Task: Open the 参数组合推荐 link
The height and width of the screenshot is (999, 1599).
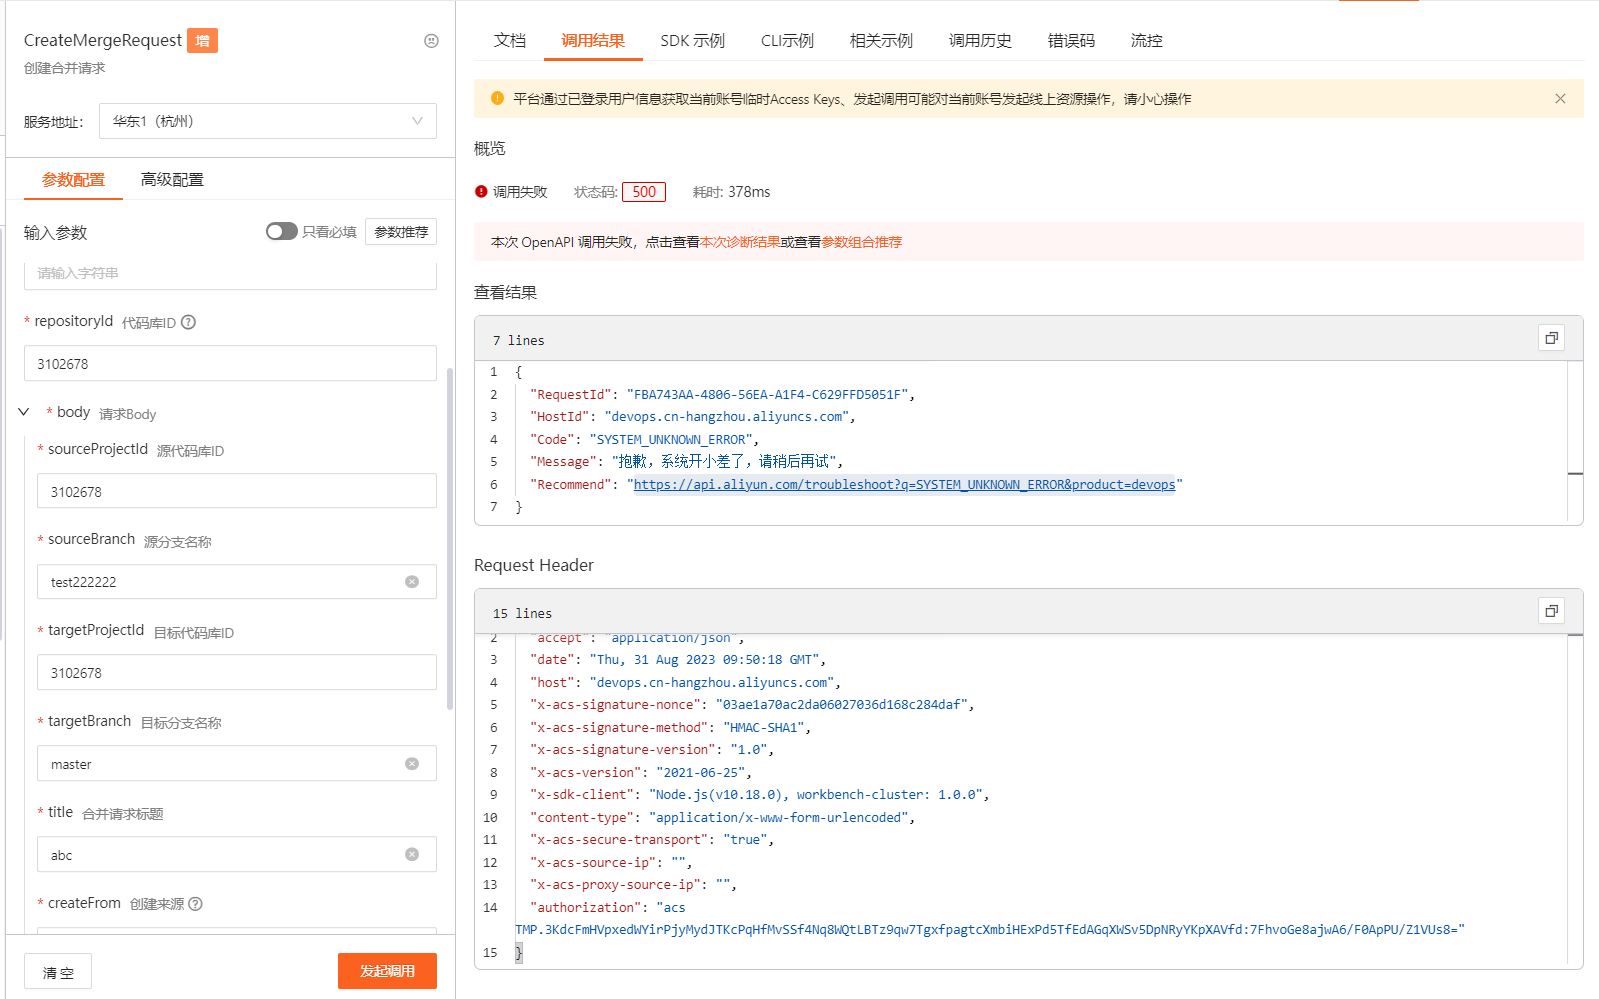Action: coord(862,242)
